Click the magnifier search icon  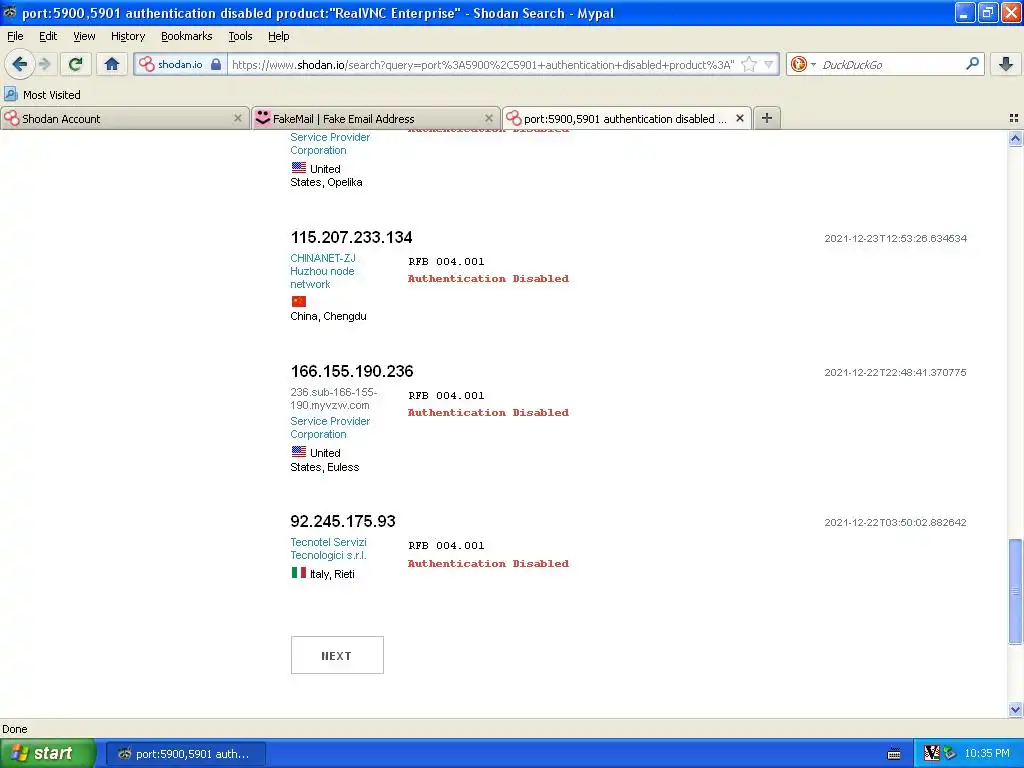point(972,64)
